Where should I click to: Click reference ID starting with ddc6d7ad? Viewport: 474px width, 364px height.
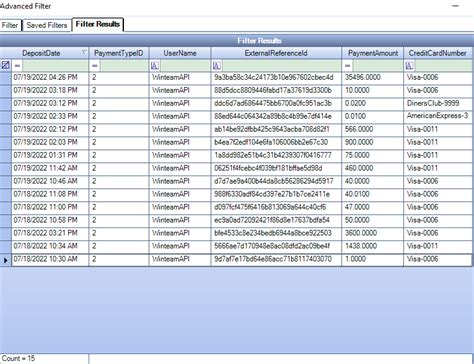click(276, 104)
